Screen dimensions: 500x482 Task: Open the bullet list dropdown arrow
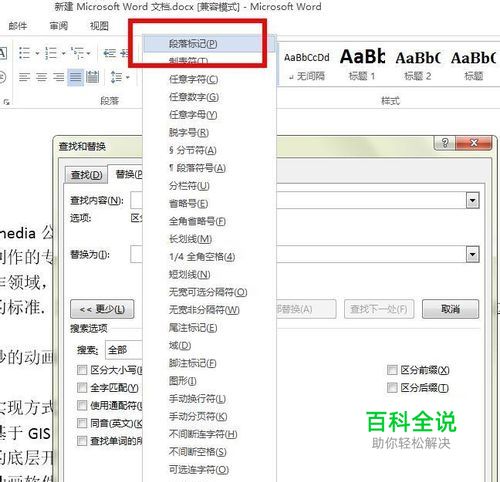(37, 53)
